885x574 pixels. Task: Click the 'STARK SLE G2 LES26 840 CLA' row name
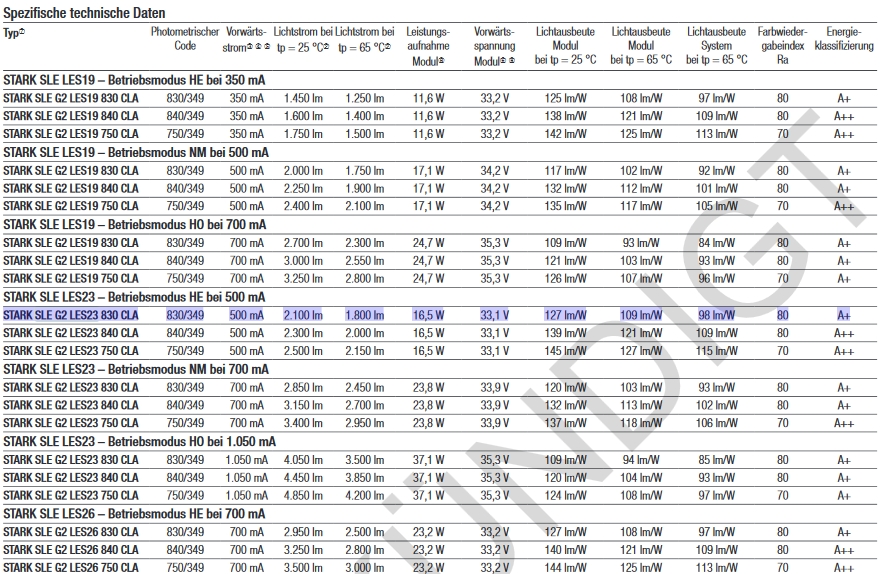click(x=71, y=550)
